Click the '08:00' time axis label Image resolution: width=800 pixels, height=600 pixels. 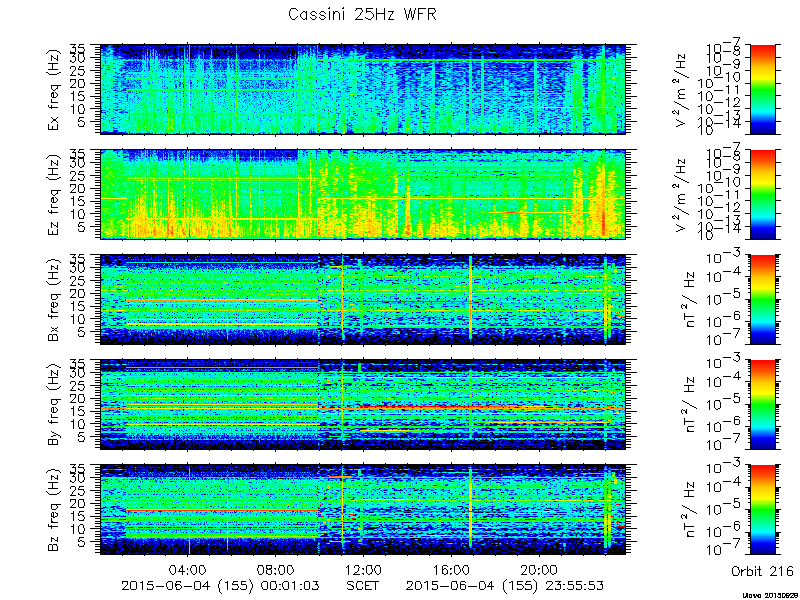pos(276,570)
